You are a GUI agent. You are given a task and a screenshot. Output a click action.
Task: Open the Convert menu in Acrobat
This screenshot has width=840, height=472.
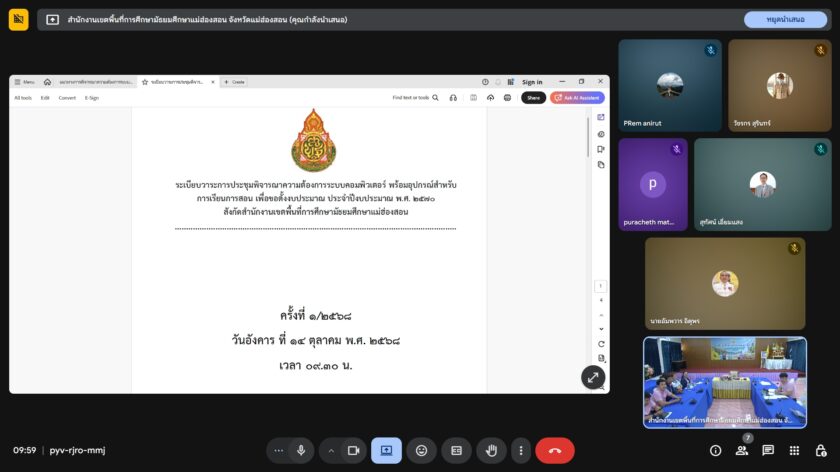[67, 98]
